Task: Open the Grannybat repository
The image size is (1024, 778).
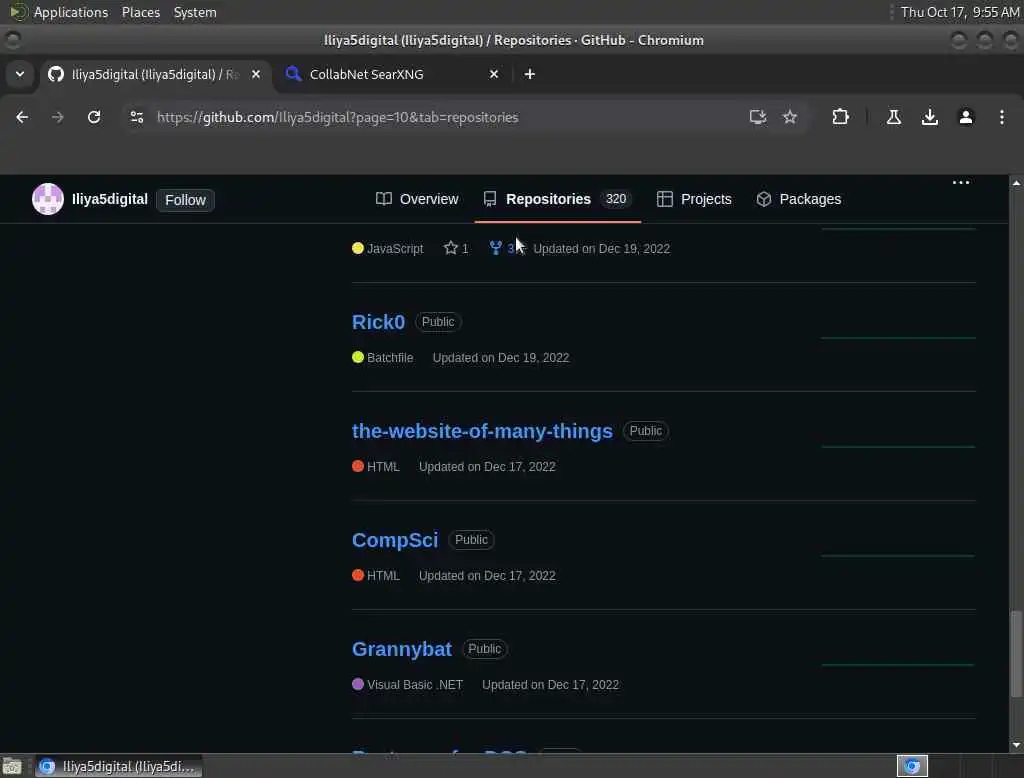Action: [x=402, y=649]
